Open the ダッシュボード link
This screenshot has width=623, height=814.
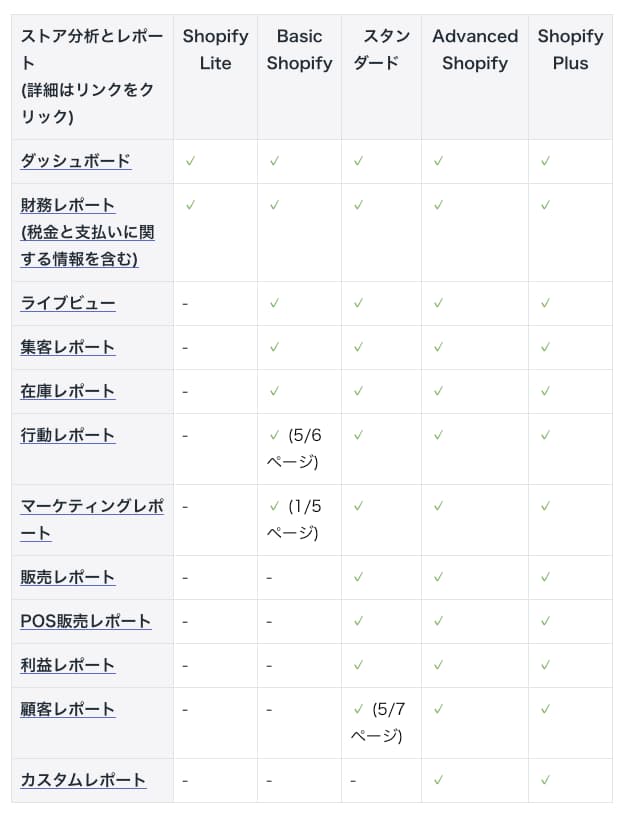tap(76, 161)
